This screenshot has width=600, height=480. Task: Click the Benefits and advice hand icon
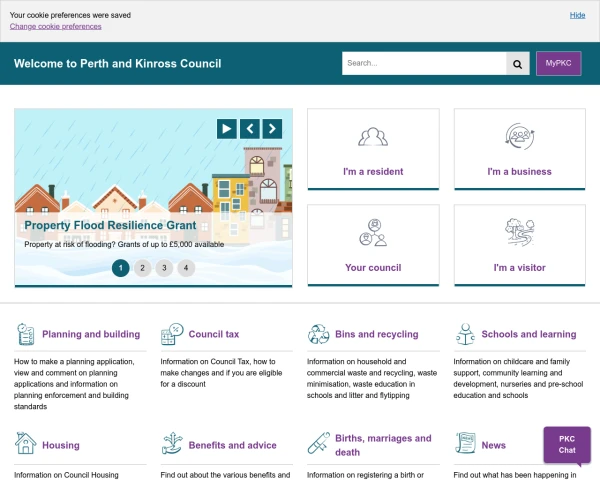172,443
